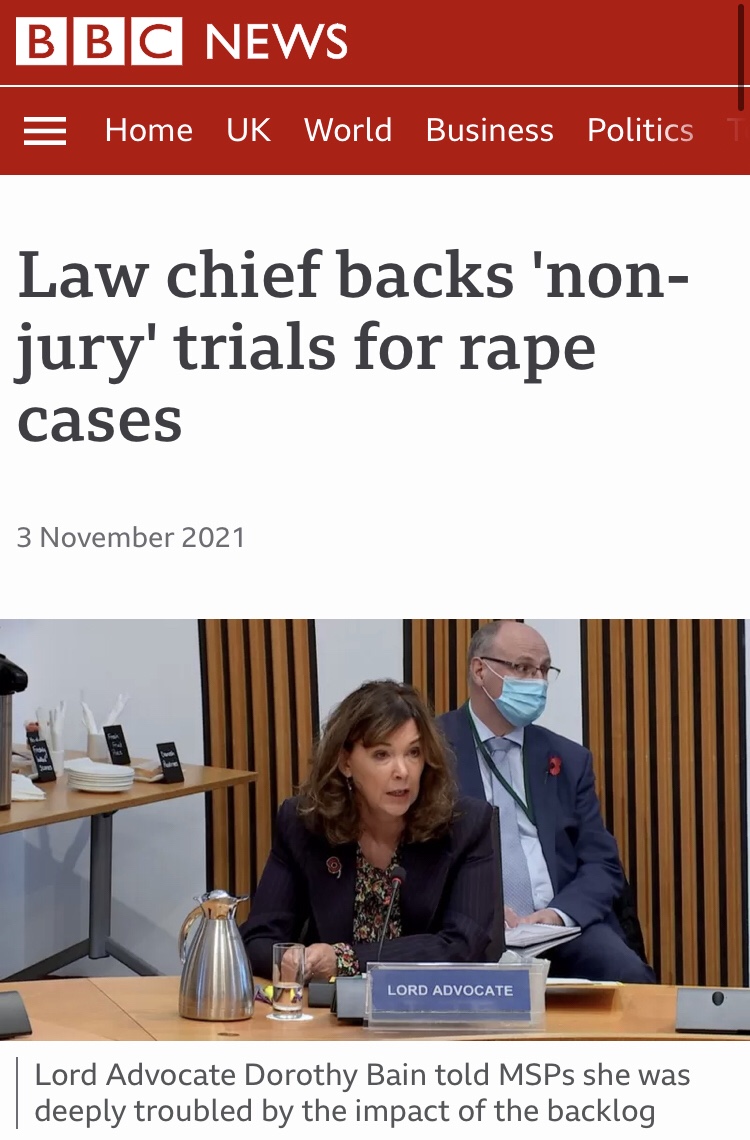Viewport: 750px width, 1140px height.
Task: Click the 3 November 2021 date
Action: click(131, 537)
